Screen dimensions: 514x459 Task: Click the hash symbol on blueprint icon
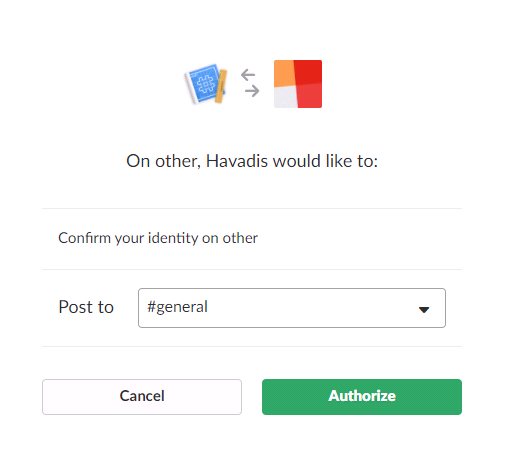click(206, 84)
